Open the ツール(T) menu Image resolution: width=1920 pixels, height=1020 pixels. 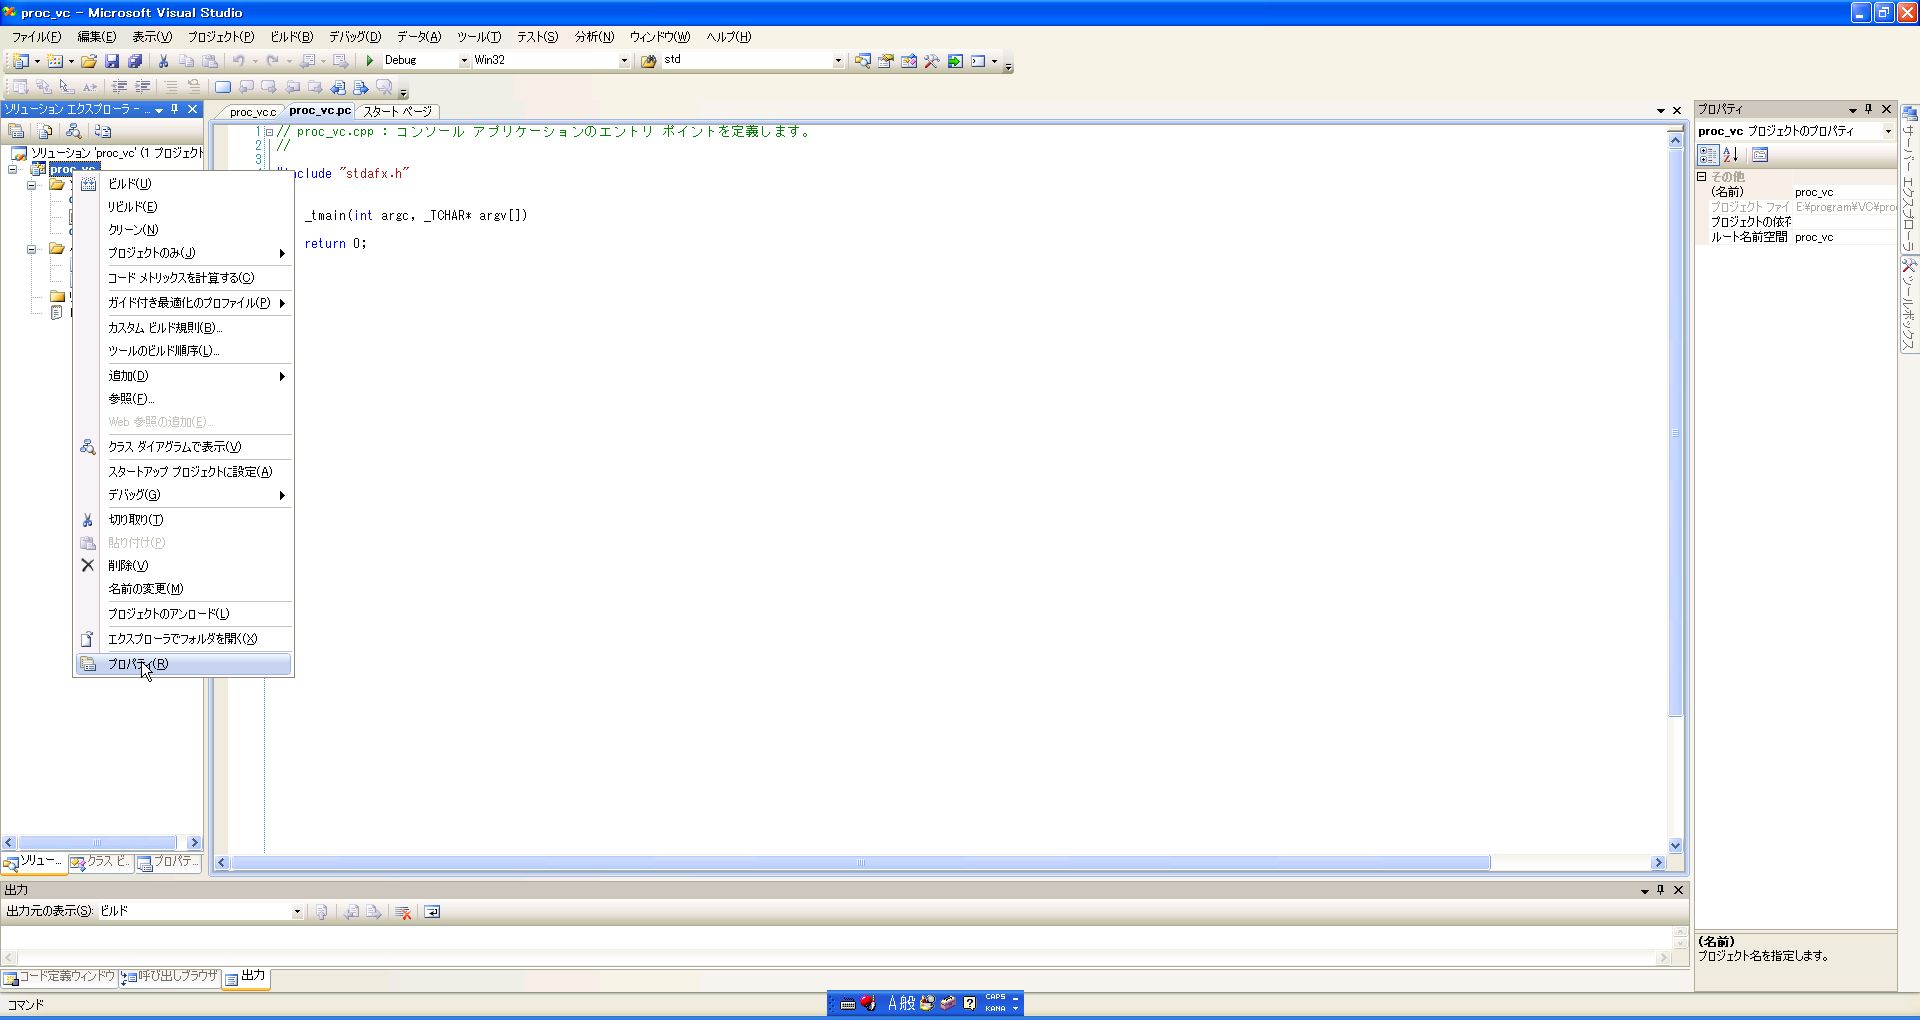(x=479, y=37)
